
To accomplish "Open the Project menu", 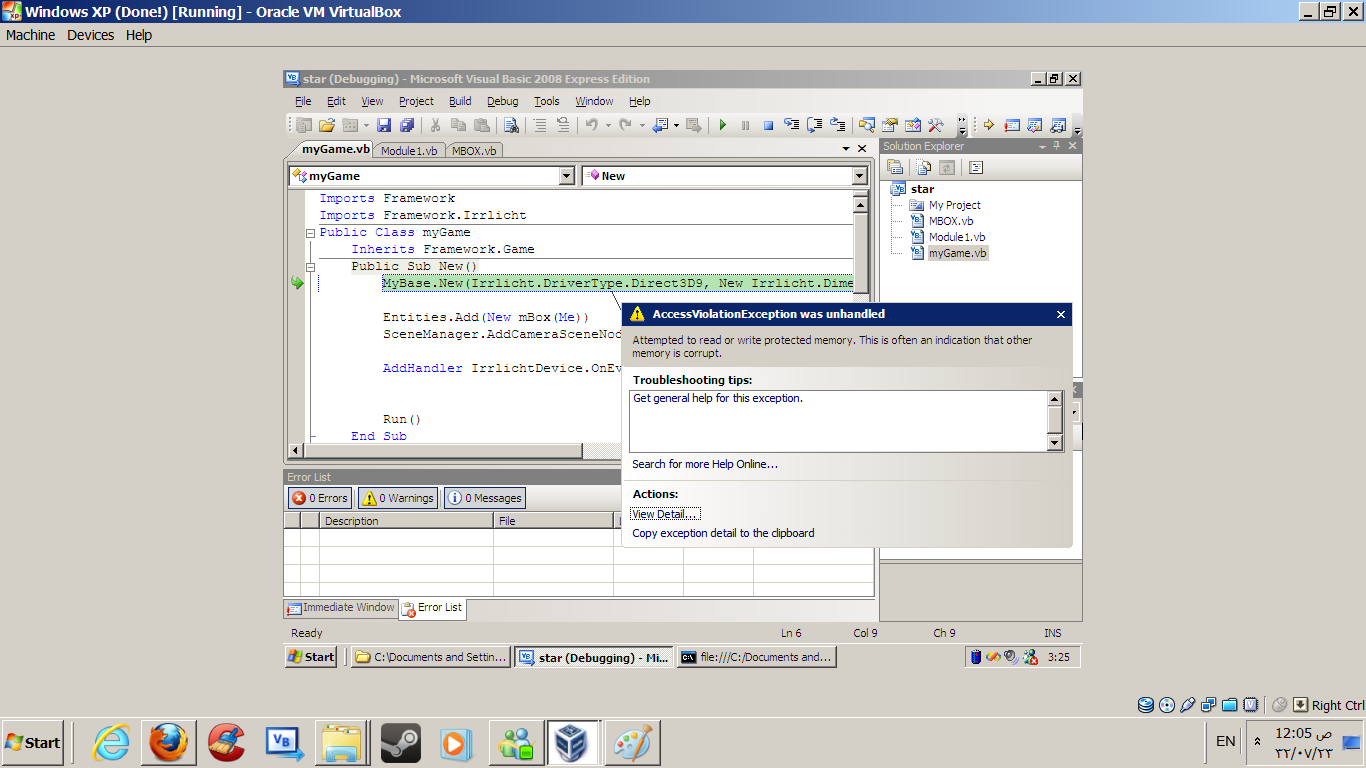I will (x=416, y=101).
